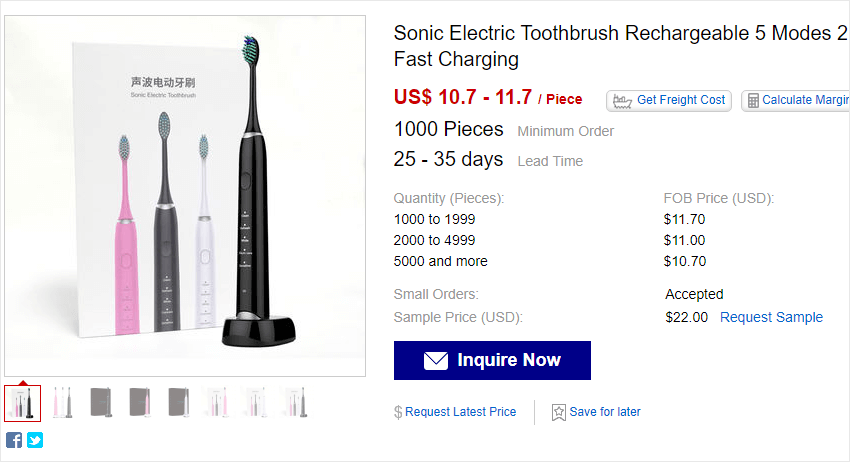Click the envelope icon on Inquire Now
This screenshot has height=462, width=850.
435,360
